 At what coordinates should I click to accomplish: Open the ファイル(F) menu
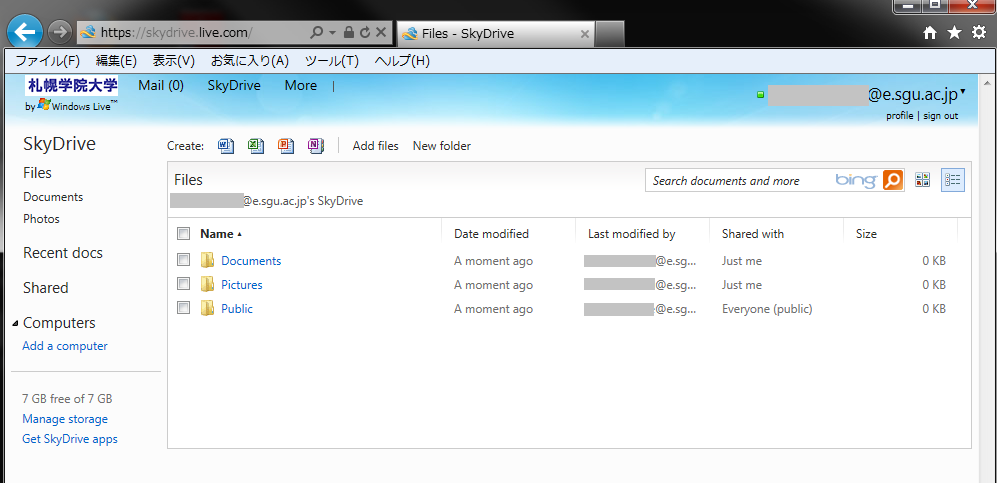(x=48, y=61)
